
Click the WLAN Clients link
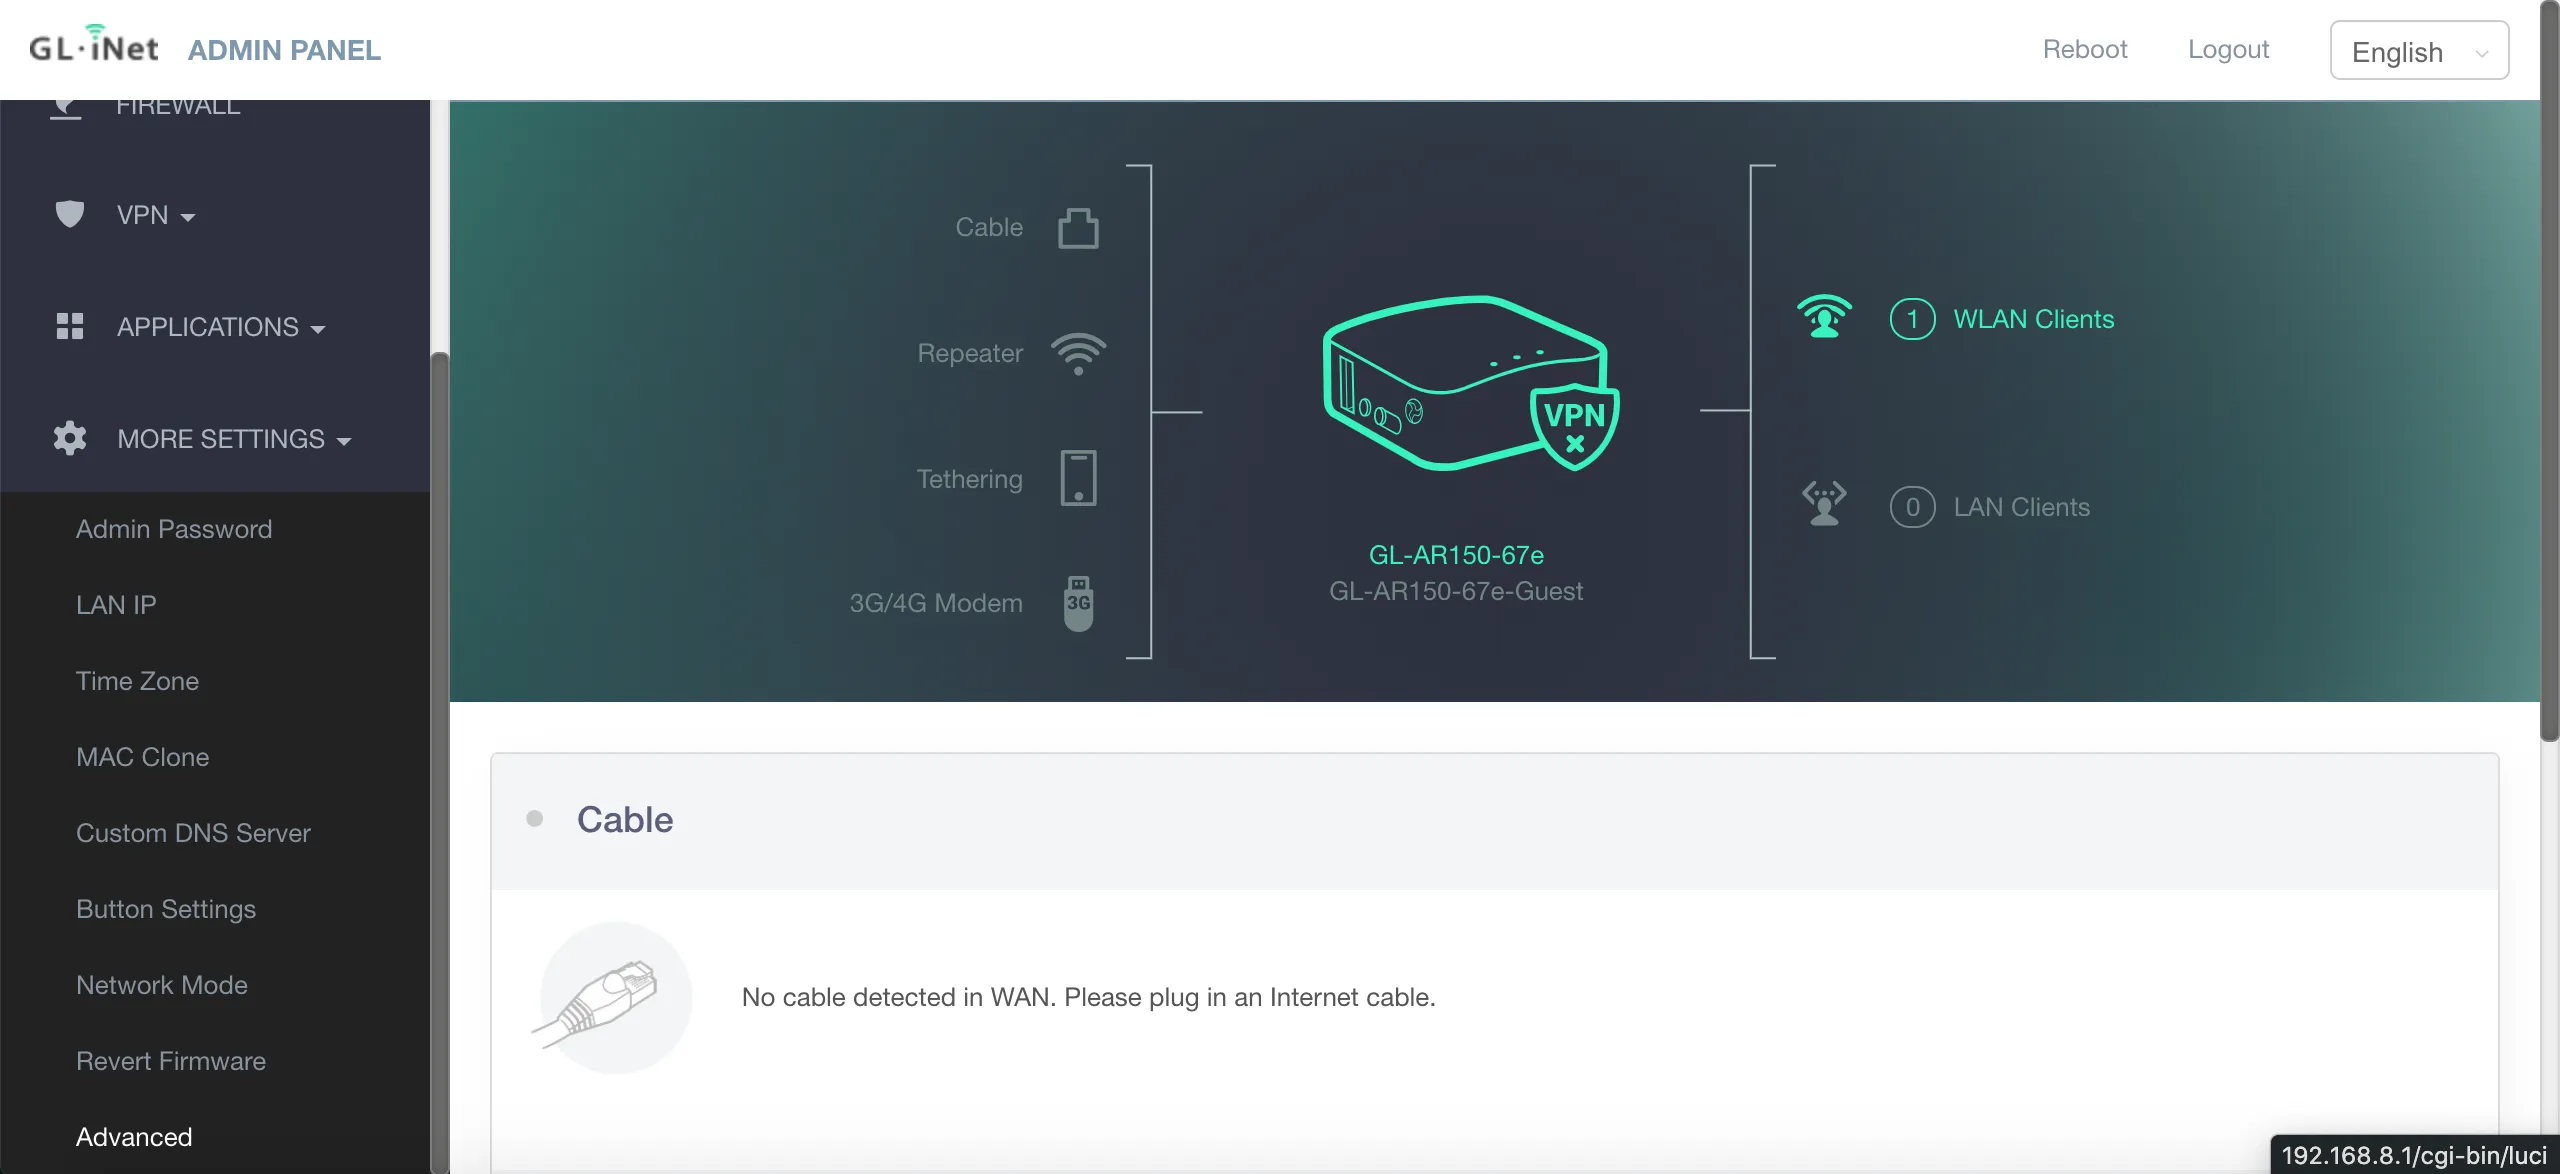click(2034, 319)
